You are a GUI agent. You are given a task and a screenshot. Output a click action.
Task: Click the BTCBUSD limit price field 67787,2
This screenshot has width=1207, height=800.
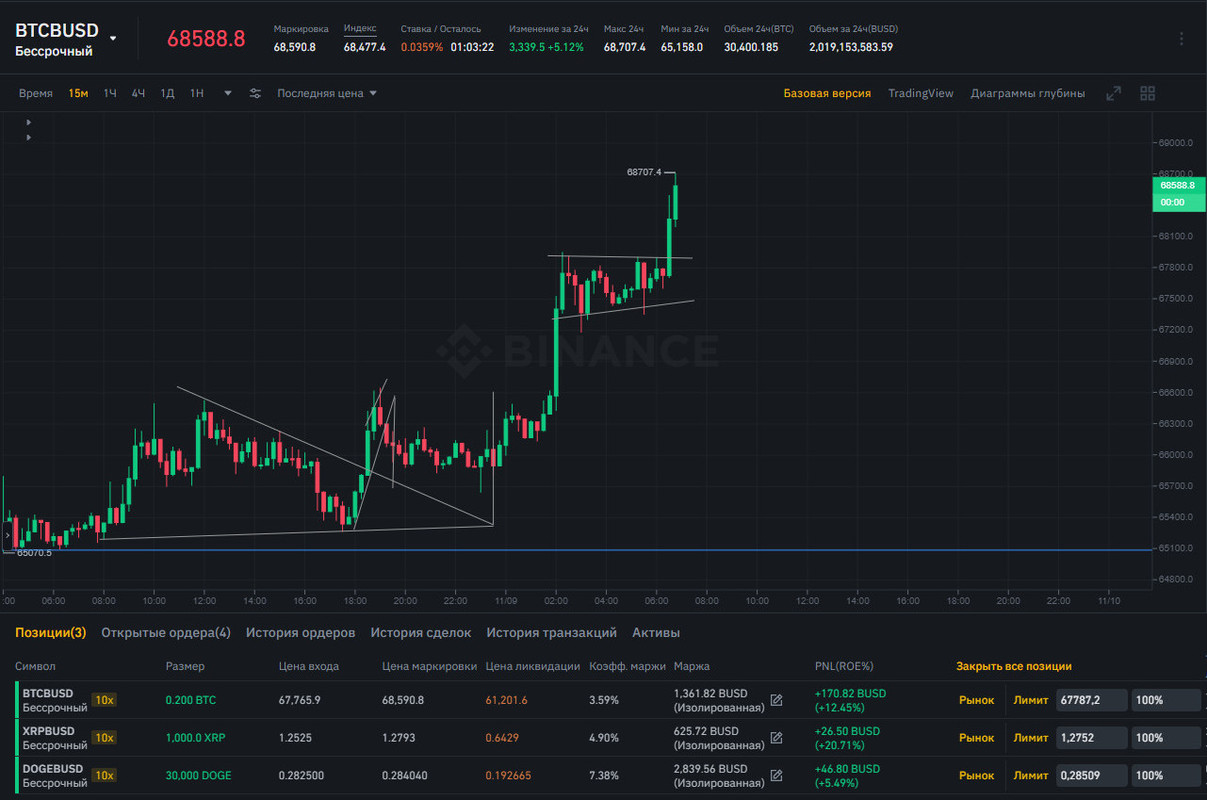tap(1091, 700)
